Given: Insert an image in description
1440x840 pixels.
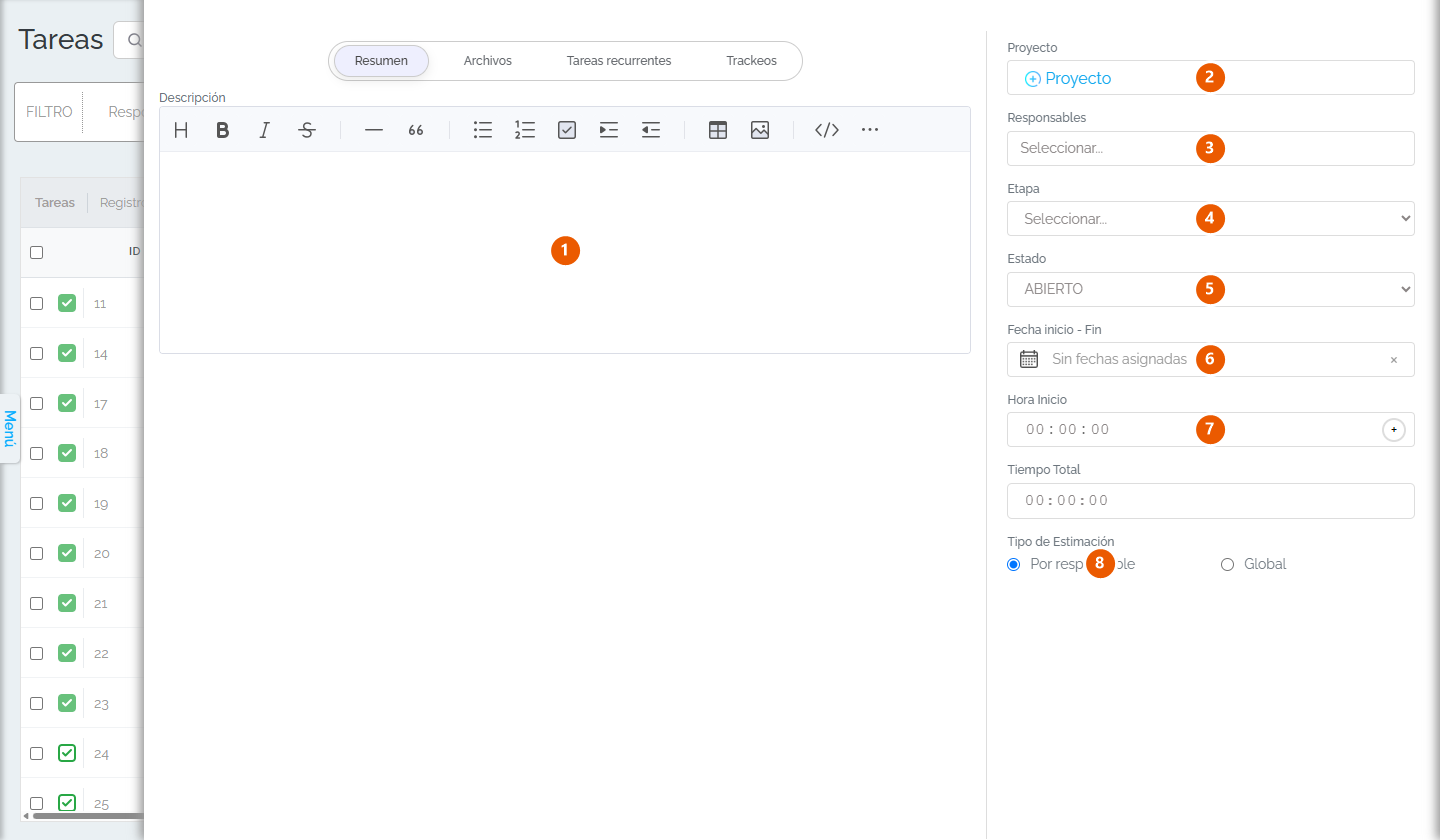Looking at the screenshot, I should coord(760,130).
